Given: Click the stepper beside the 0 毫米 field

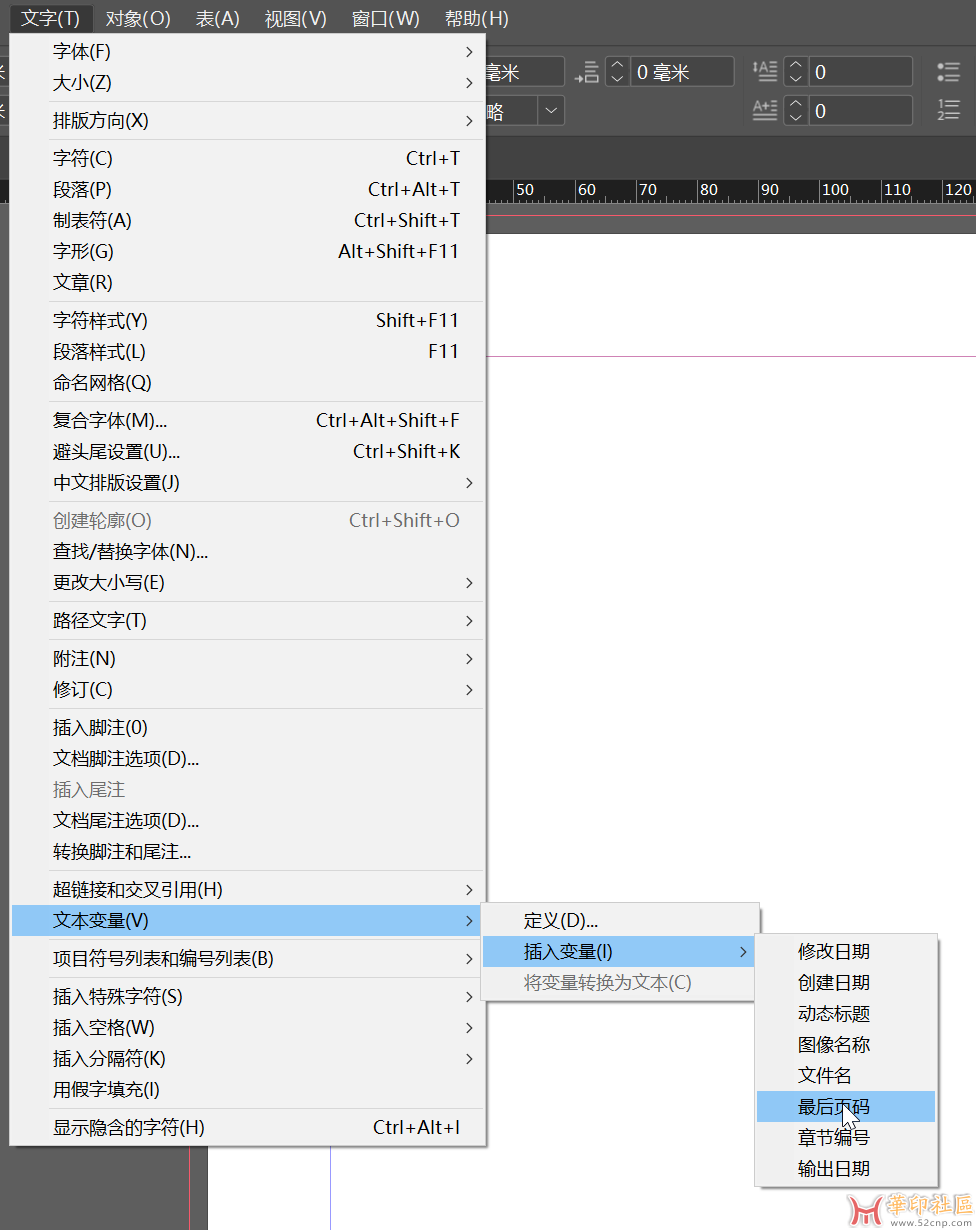Looking at the screenshot, I should coord(618,72).
